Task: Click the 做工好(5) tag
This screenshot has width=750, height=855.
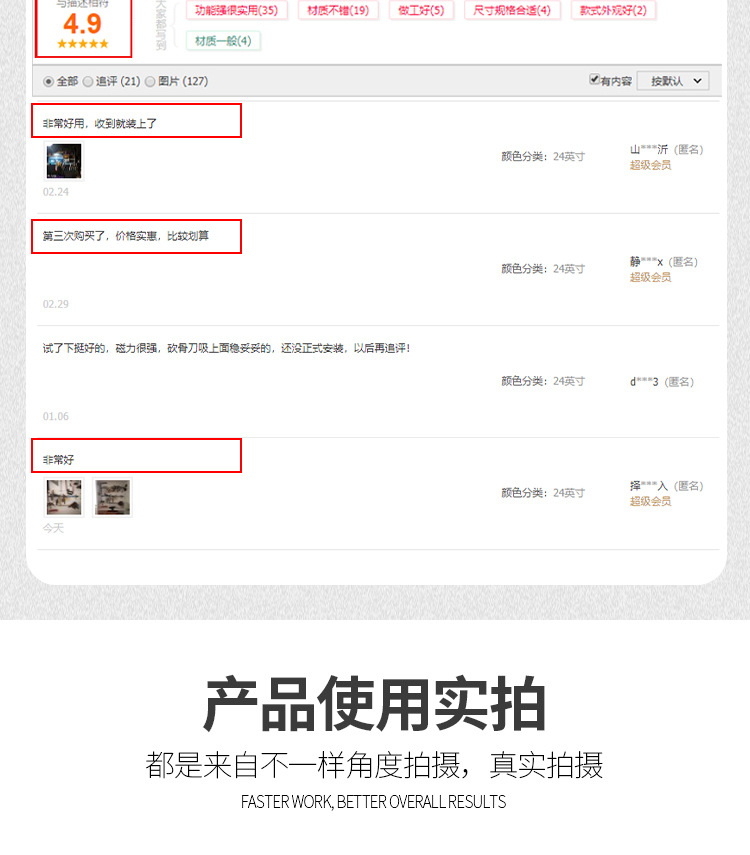Action: click(x=421, y=10)
